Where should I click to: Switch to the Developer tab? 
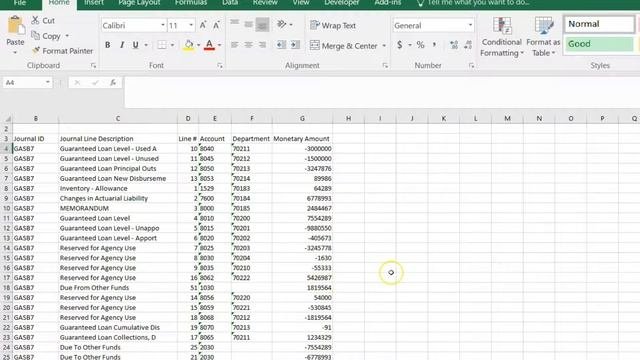tap(342, 3)
